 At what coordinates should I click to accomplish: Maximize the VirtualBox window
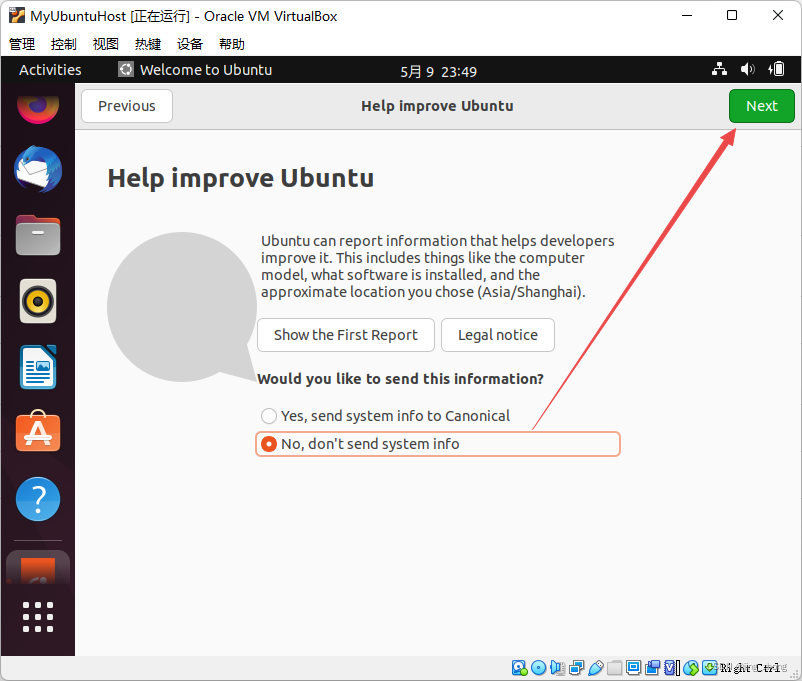tap(732, 15)
